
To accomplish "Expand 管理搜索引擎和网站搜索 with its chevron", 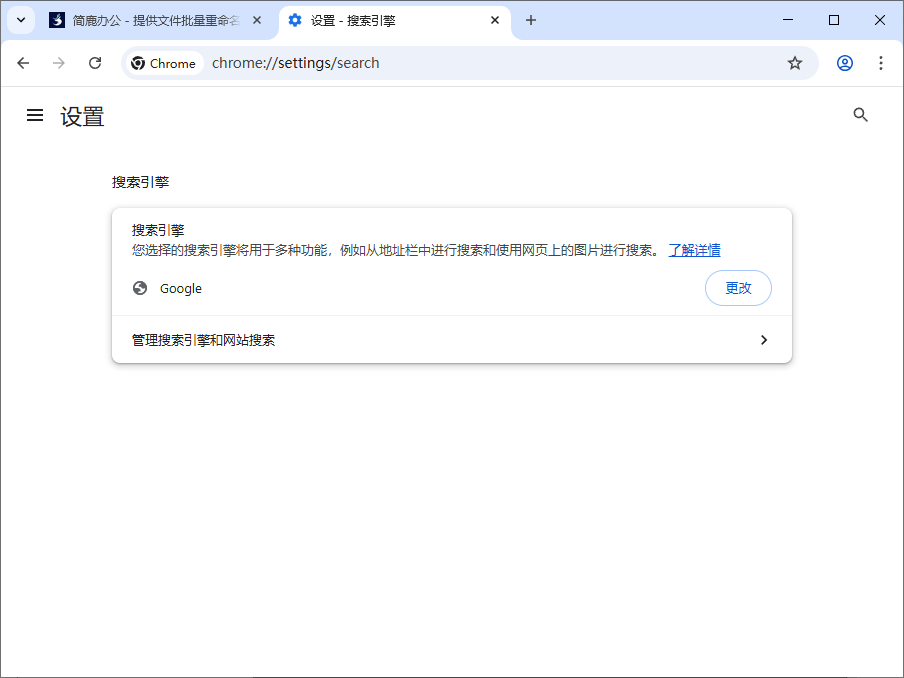I will point(763,340).
